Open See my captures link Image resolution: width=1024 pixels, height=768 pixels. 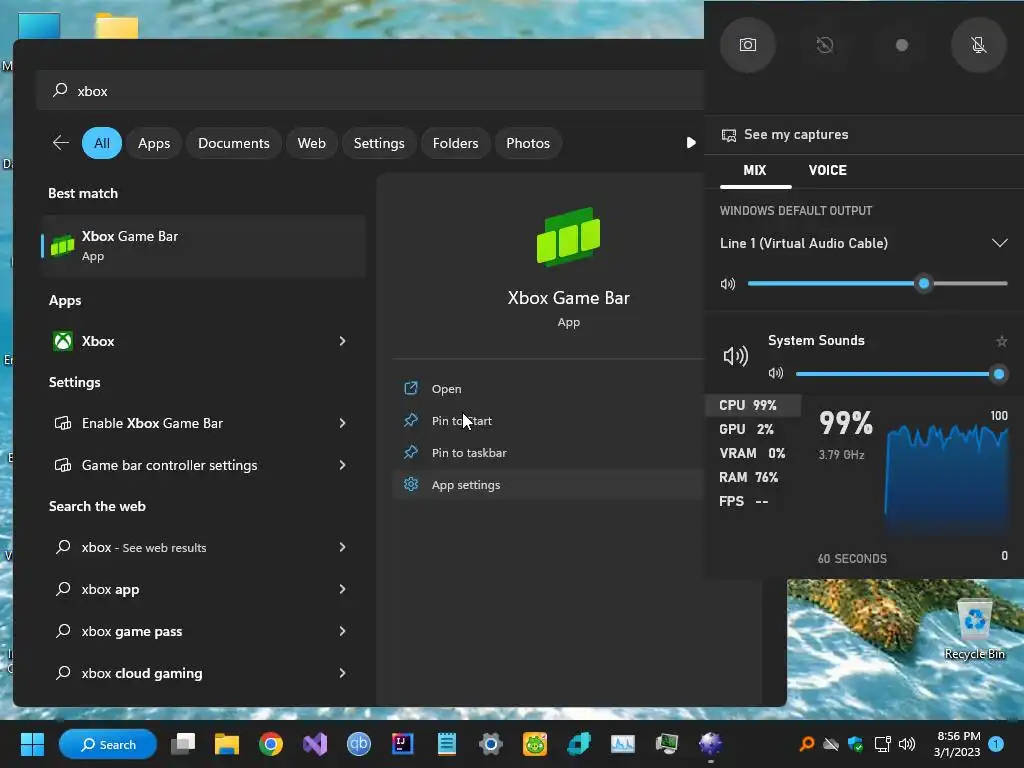(785, 135)
